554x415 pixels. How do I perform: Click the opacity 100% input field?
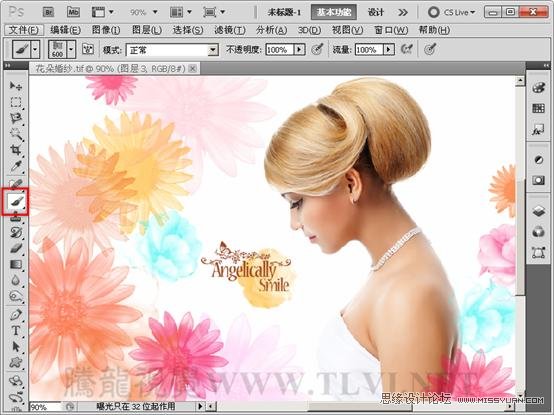click(x=279, y=50)
